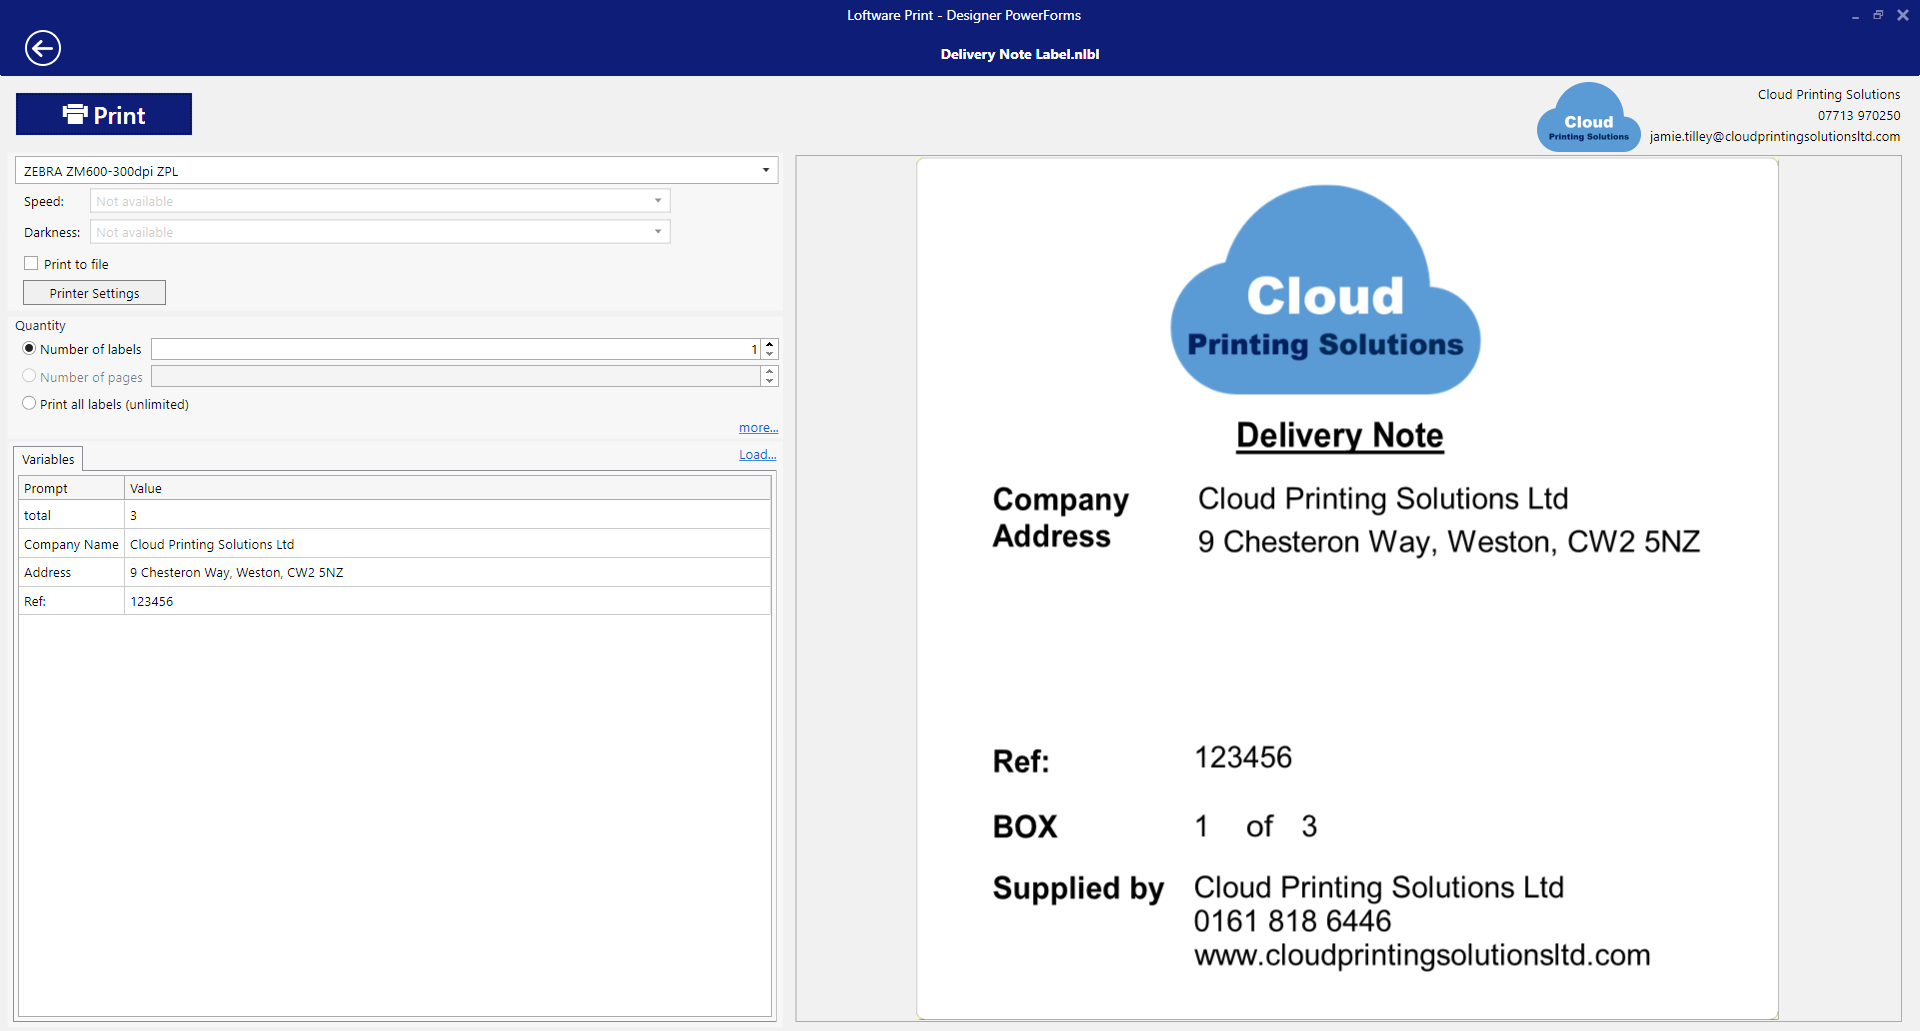The height and width of the screenshot is (1031, 1920).
Task: Click the Load... variables link
Action: click(x=758, y=455)
